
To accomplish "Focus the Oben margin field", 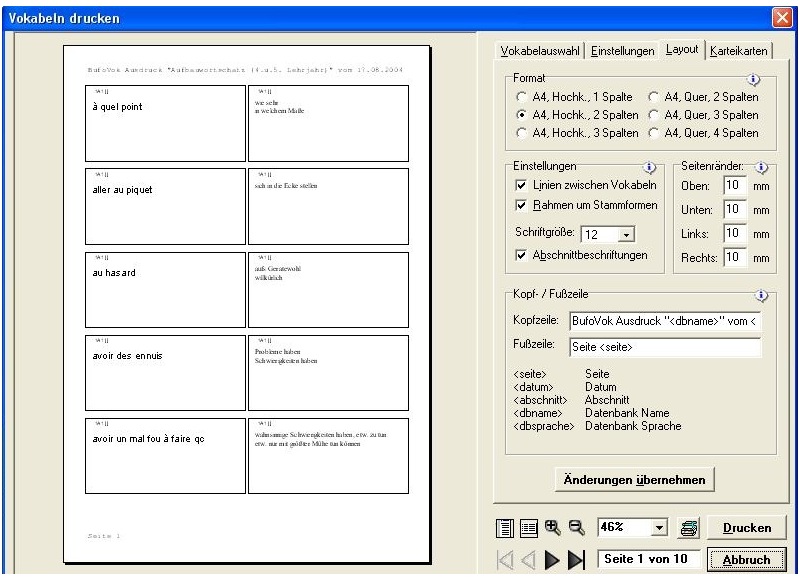I will (x=735, y=185).
